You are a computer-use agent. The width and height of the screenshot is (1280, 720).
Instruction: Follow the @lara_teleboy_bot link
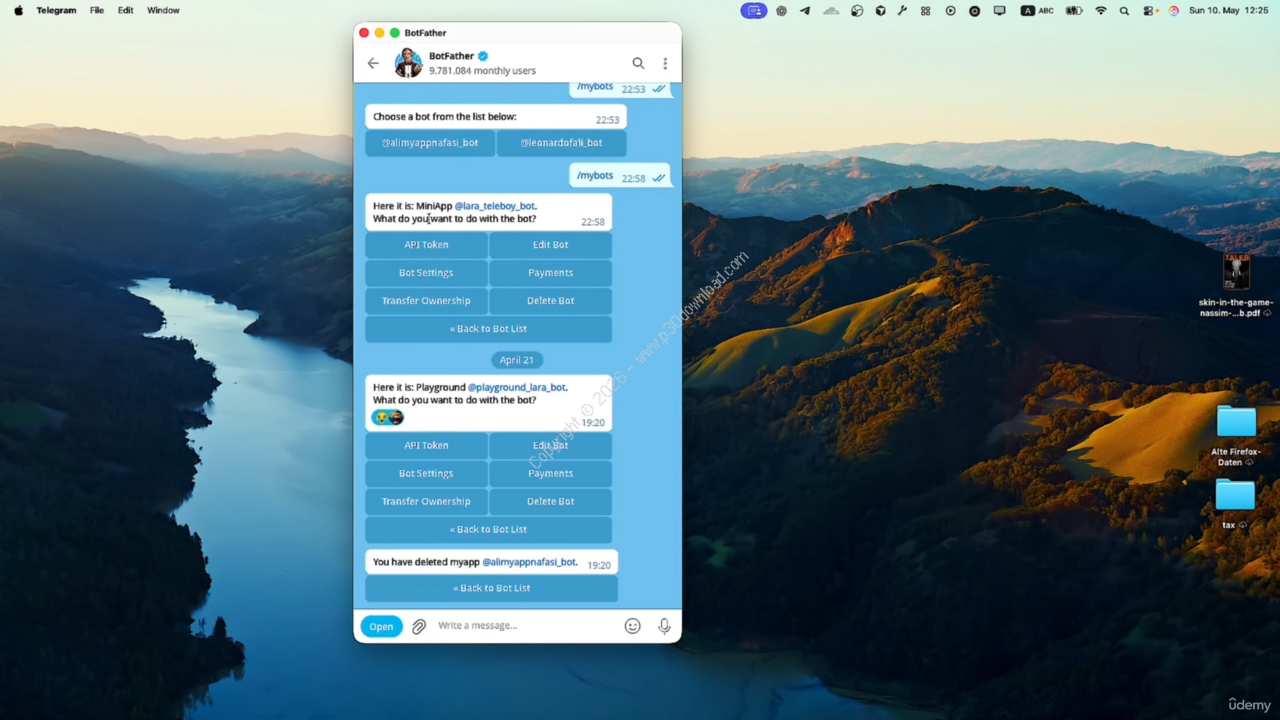495,206
